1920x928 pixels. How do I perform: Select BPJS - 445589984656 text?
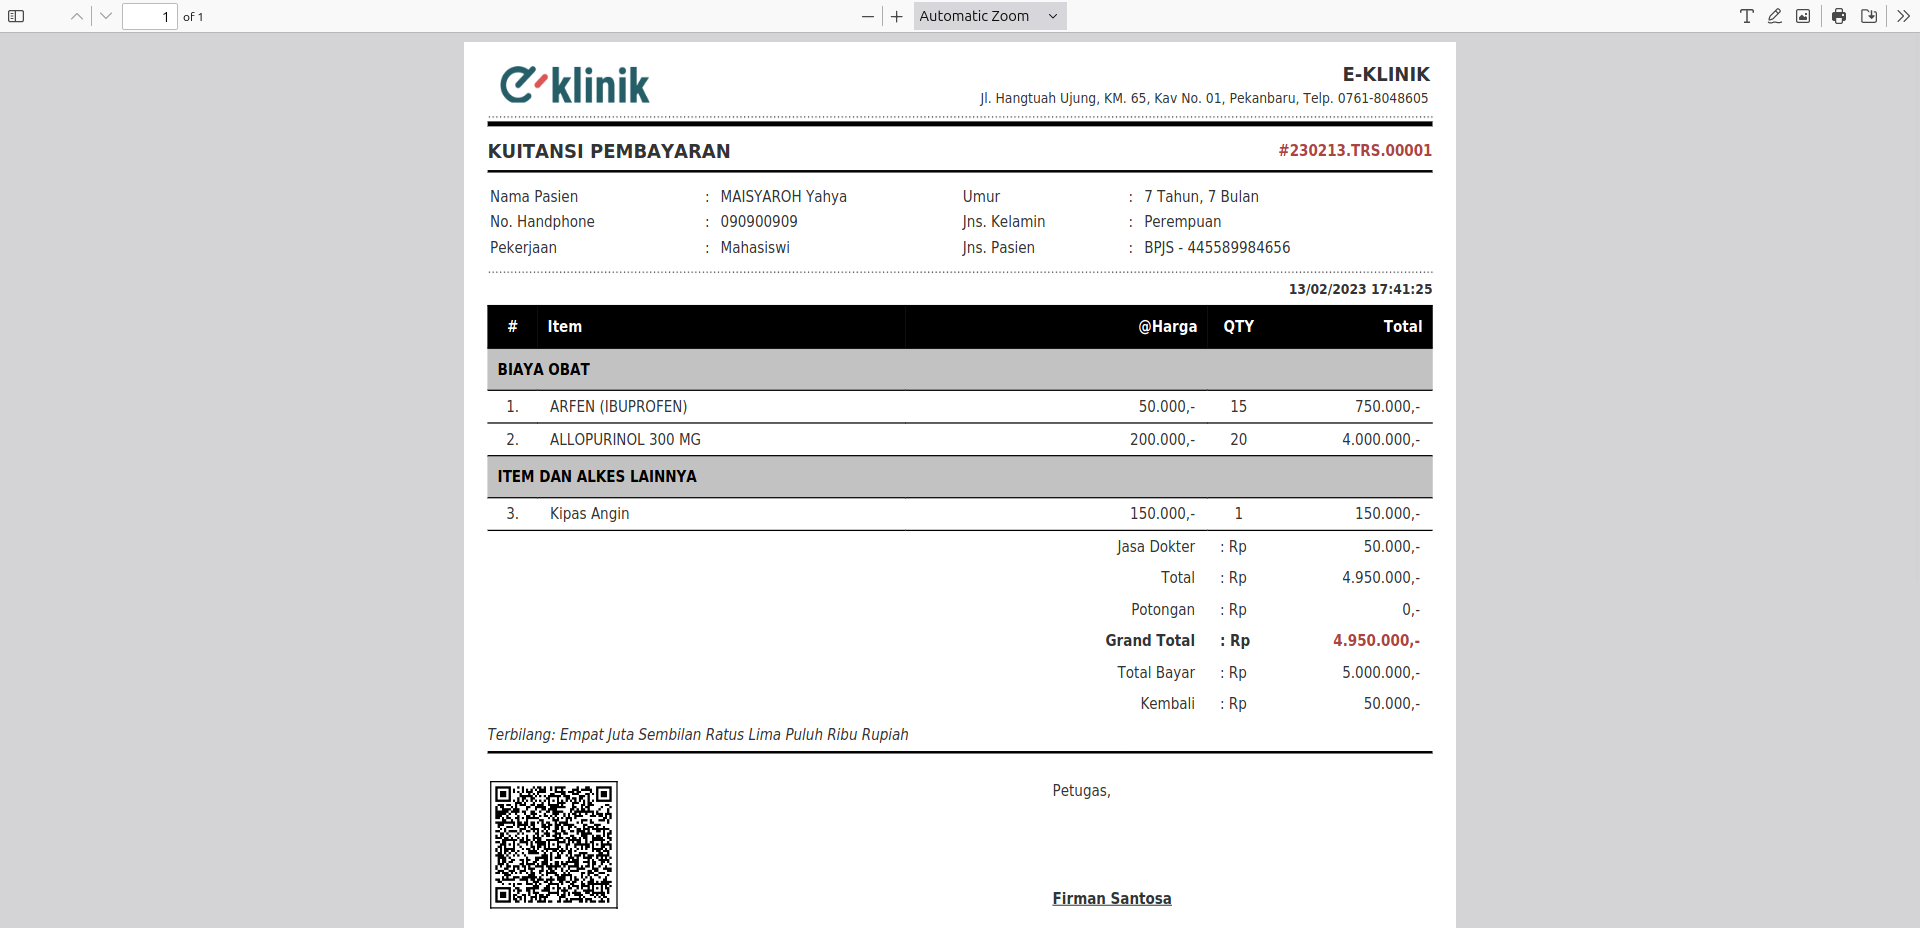pyautogui.click(x=1217, y=248)
